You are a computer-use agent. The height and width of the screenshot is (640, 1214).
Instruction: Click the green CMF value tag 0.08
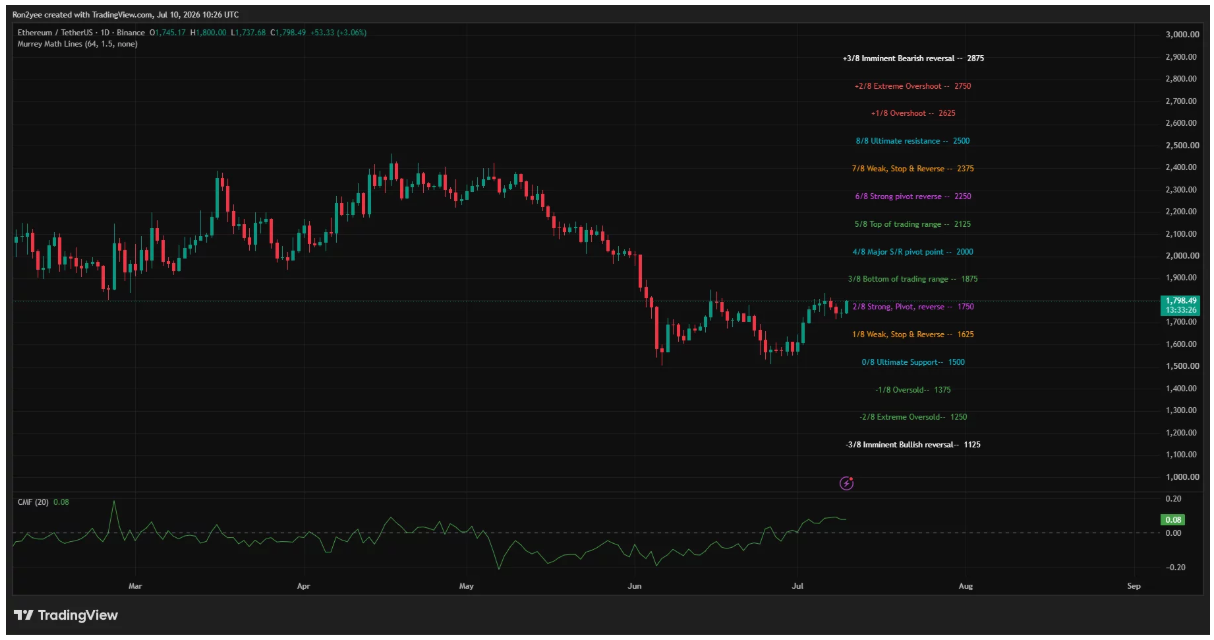[1171, 520]
